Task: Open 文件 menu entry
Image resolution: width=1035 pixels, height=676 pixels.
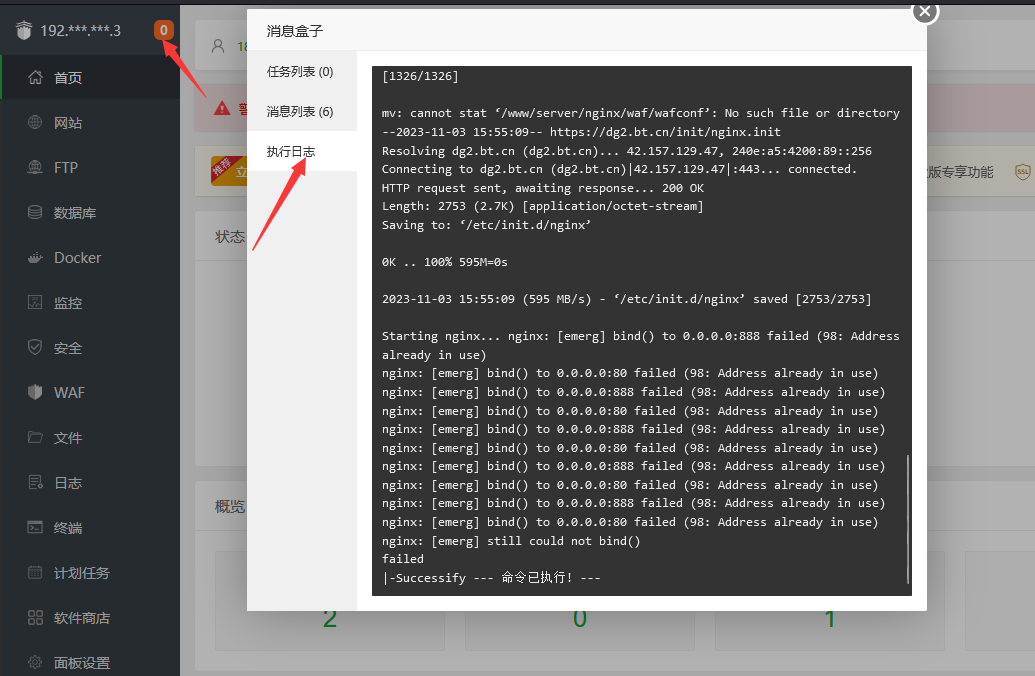Action: pyautogui.click(x=90, y=437)
